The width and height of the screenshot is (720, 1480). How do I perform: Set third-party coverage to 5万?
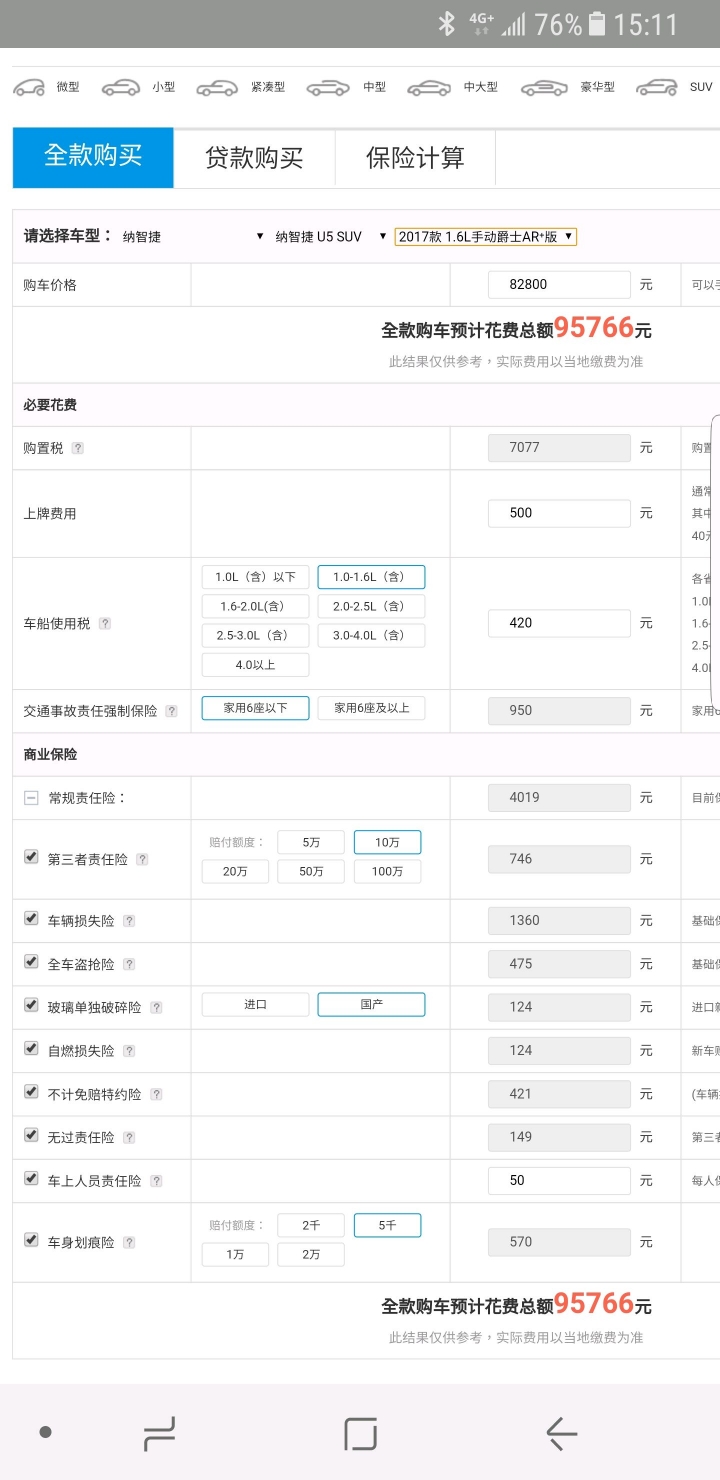pyautogui.click(x=311, y=842)
